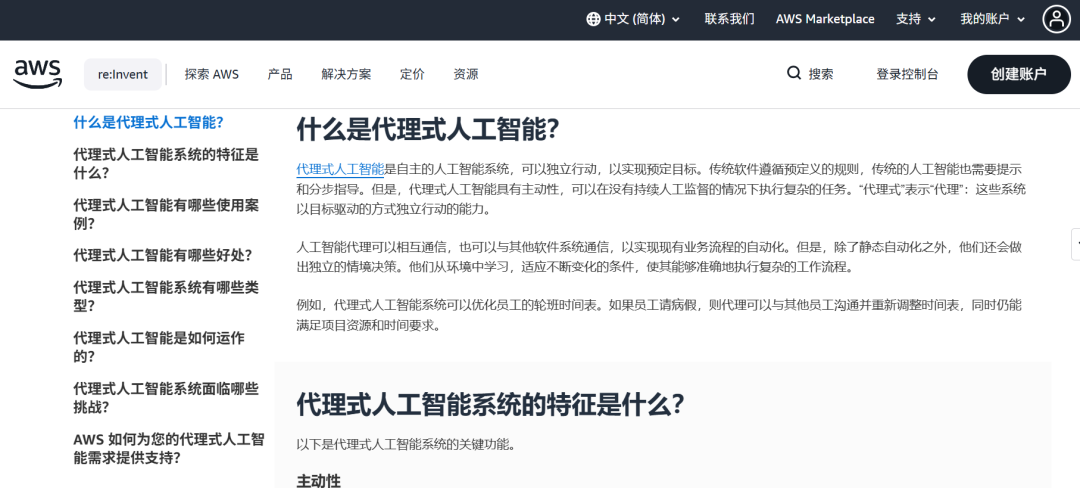The height and width of the screenshot is (488, 1080).
Task: Click the globe language icon
Action: [592, 19]
